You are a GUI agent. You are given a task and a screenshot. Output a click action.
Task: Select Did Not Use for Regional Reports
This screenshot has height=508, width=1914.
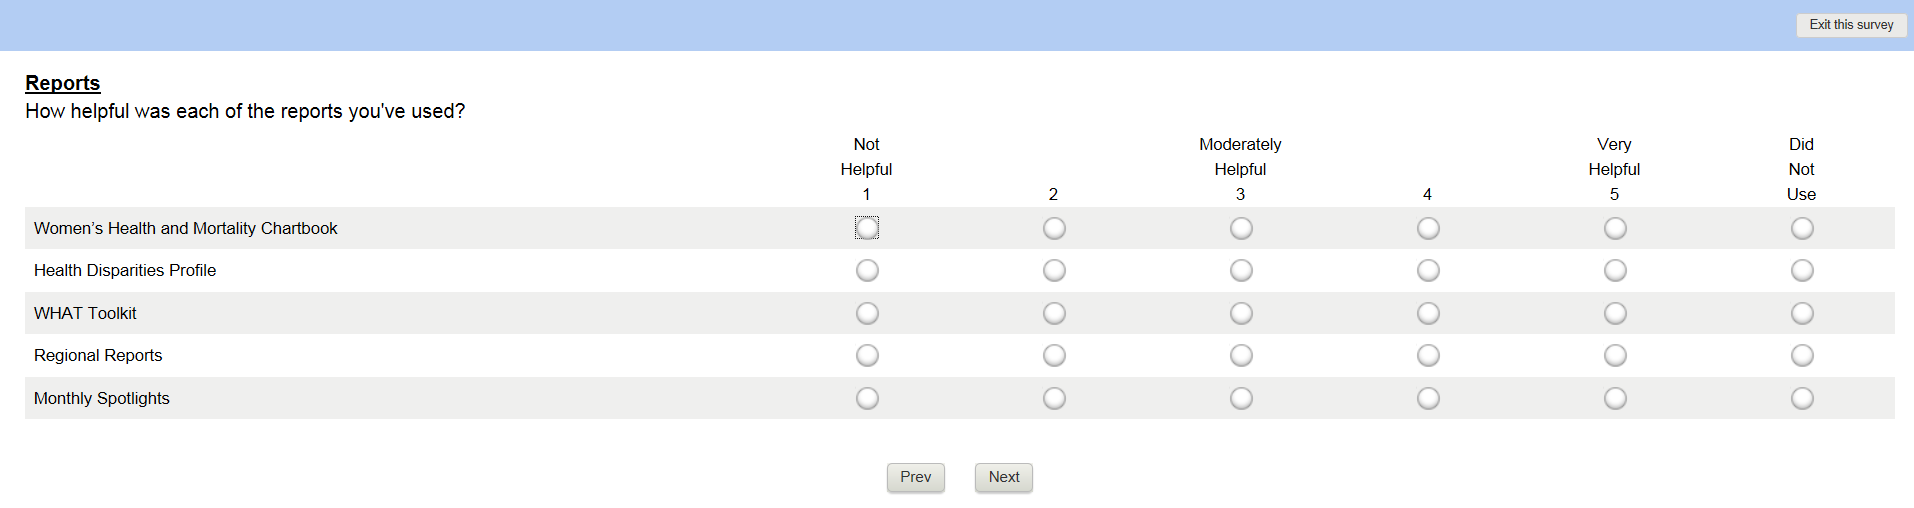(1802, 355)
